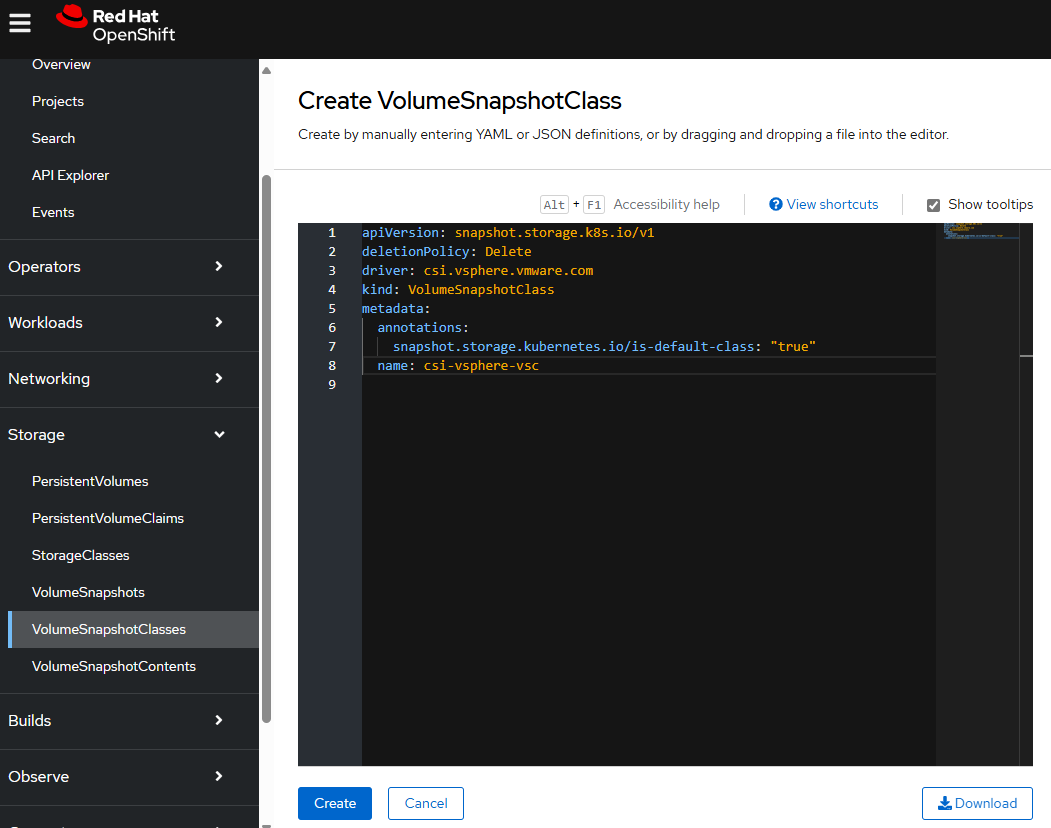
Task: Collapse the Storage section
Action: (129, 434)
